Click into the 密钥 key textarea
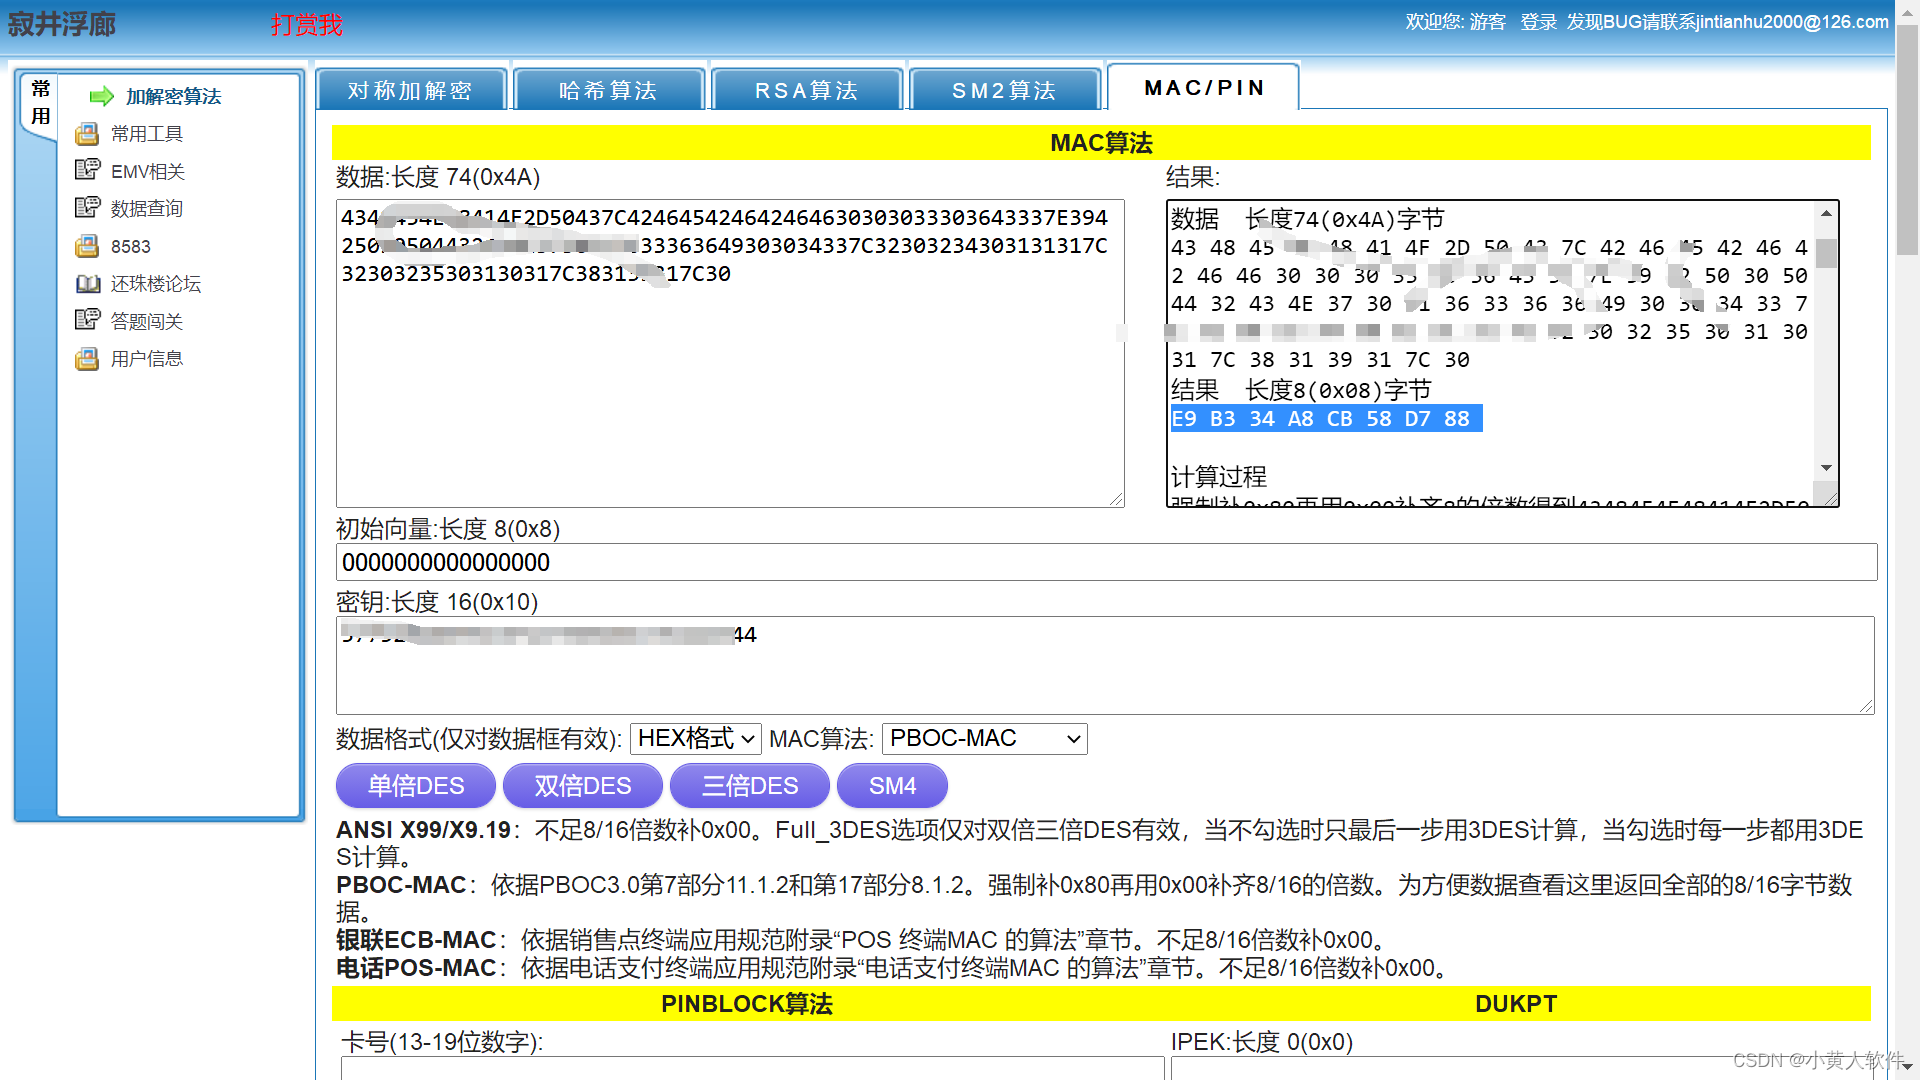This screenshot has height=1080, width=1920. (1105, 665)
